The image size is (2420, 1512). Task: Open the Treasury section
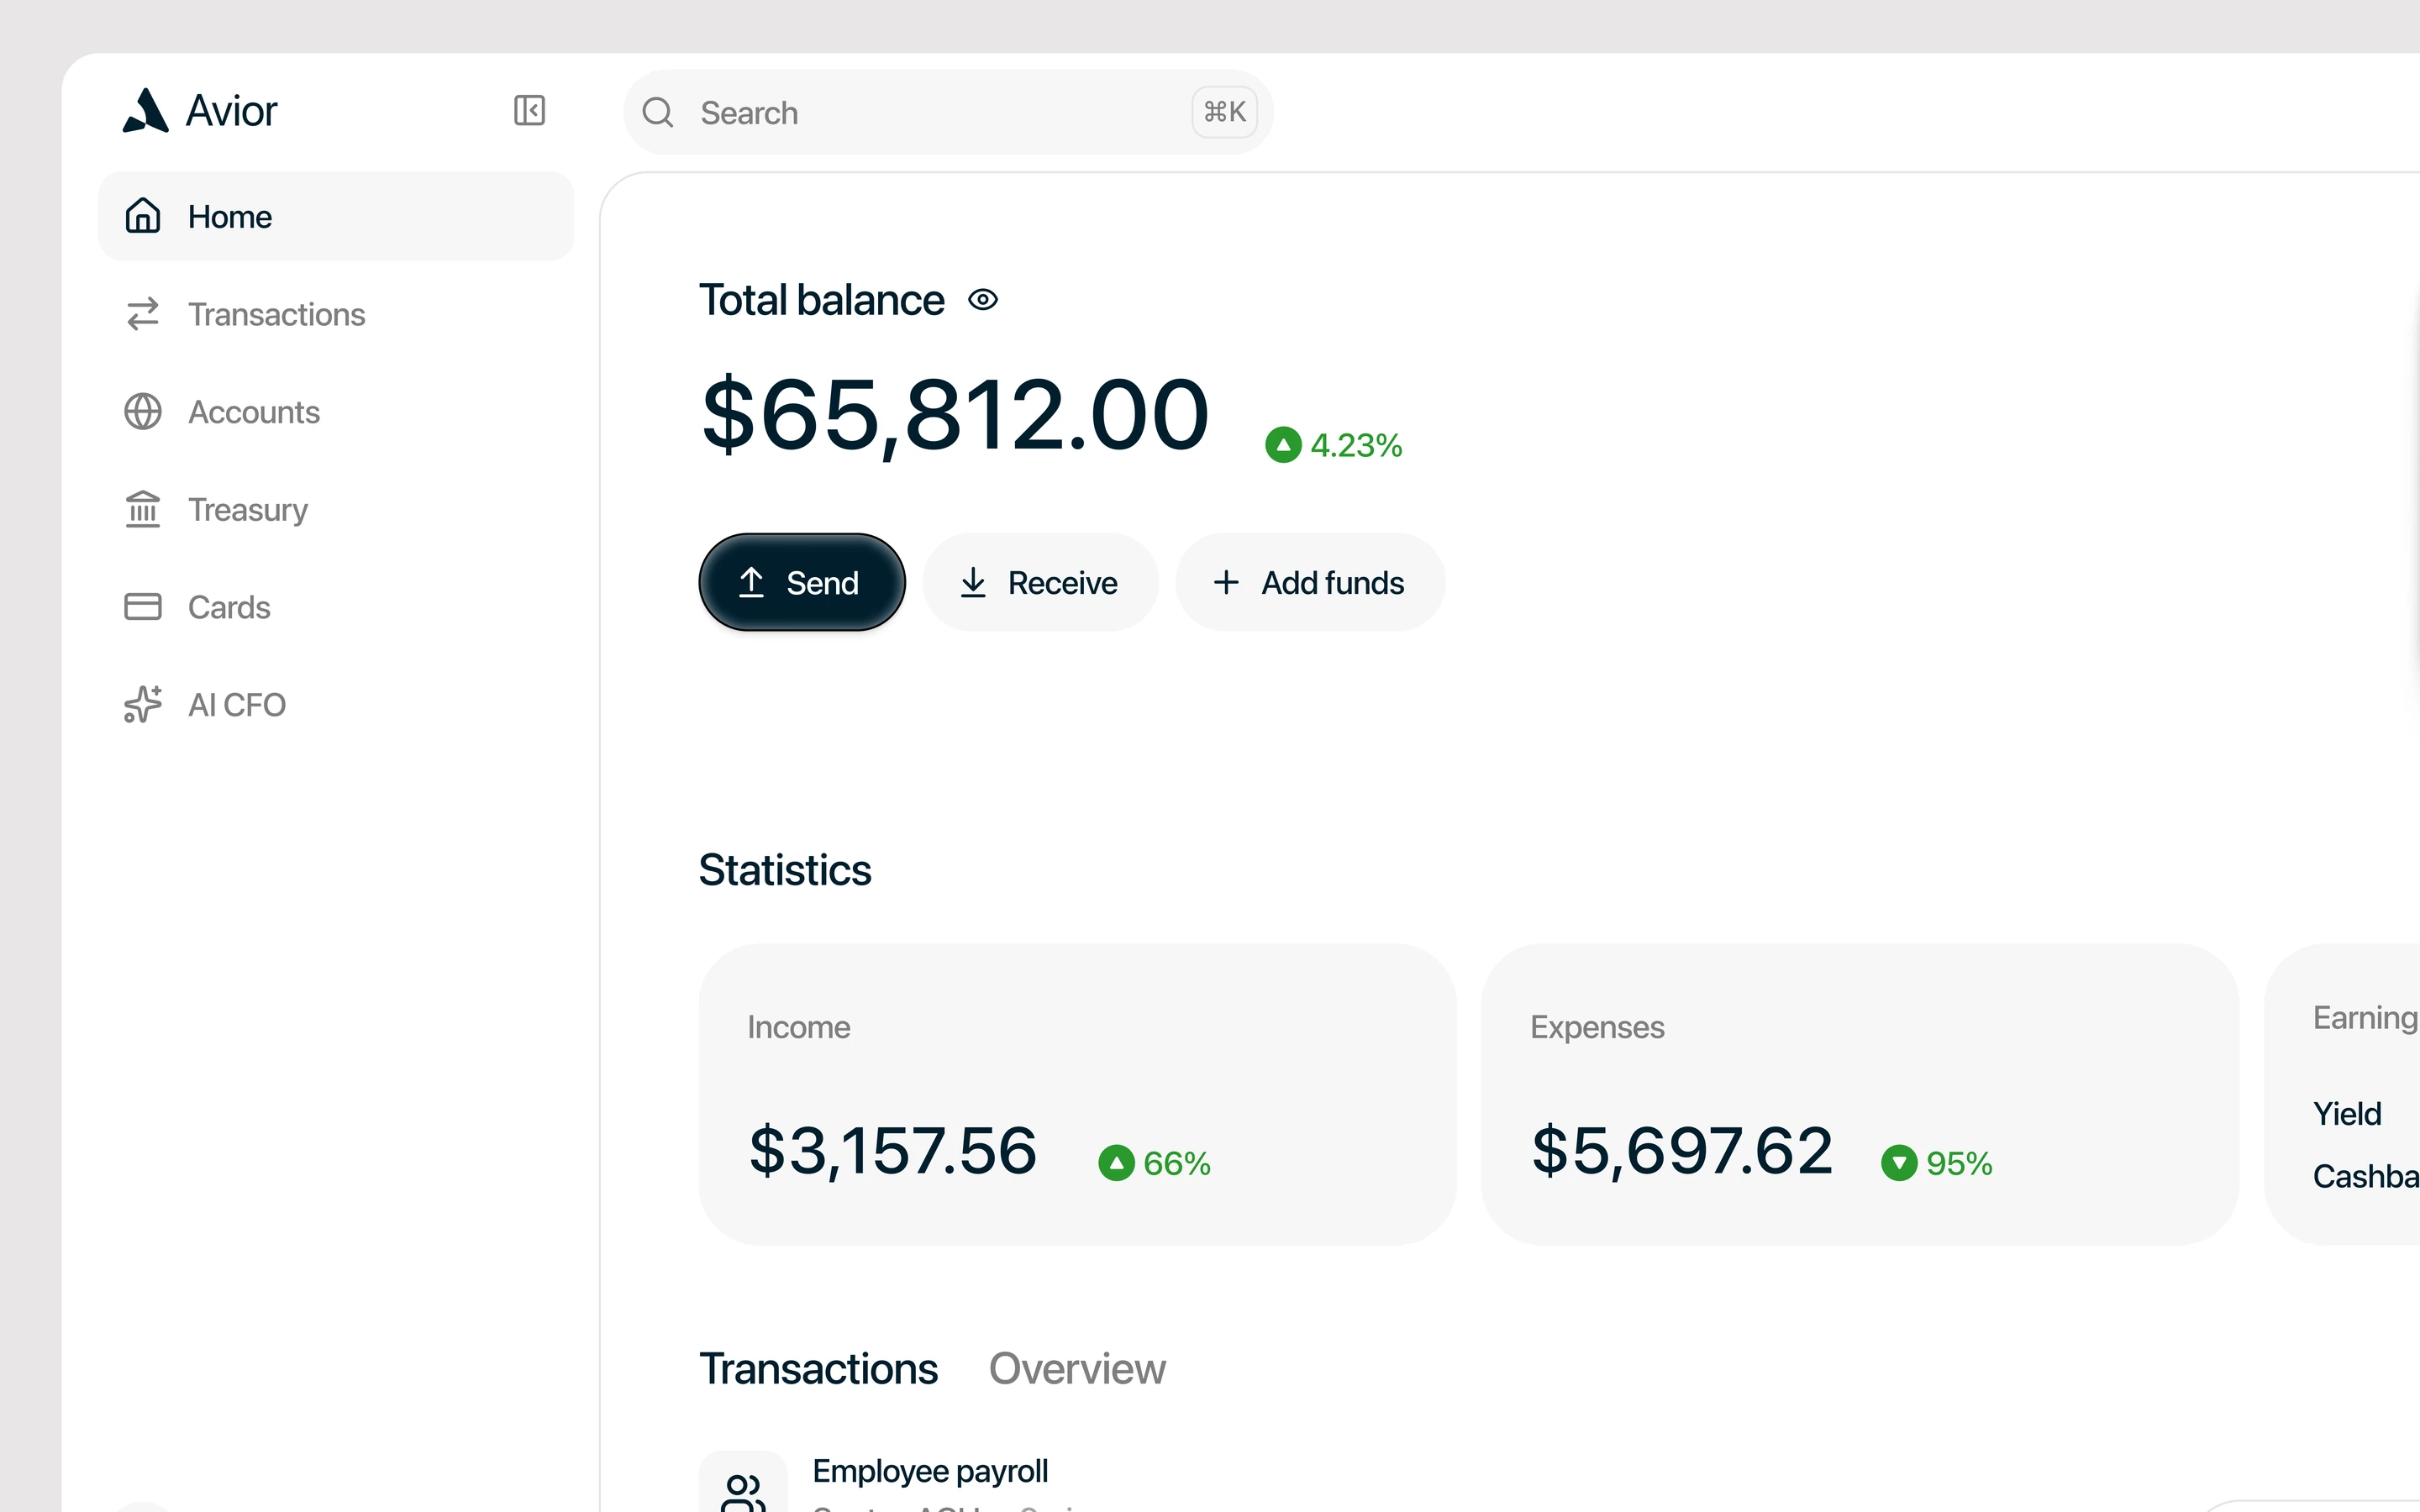coord(336,509)
